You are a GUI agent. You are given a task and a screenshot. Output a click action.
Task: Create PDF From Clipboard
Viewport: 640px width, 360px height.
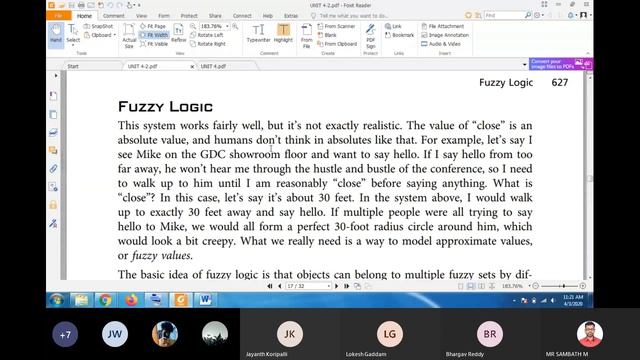pyautogui.click(x=337, y=44)
